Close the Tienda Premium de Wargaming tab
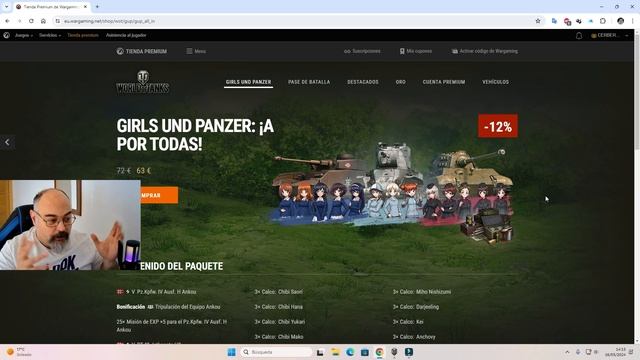The image size is (640, 360). coord(85,7)
